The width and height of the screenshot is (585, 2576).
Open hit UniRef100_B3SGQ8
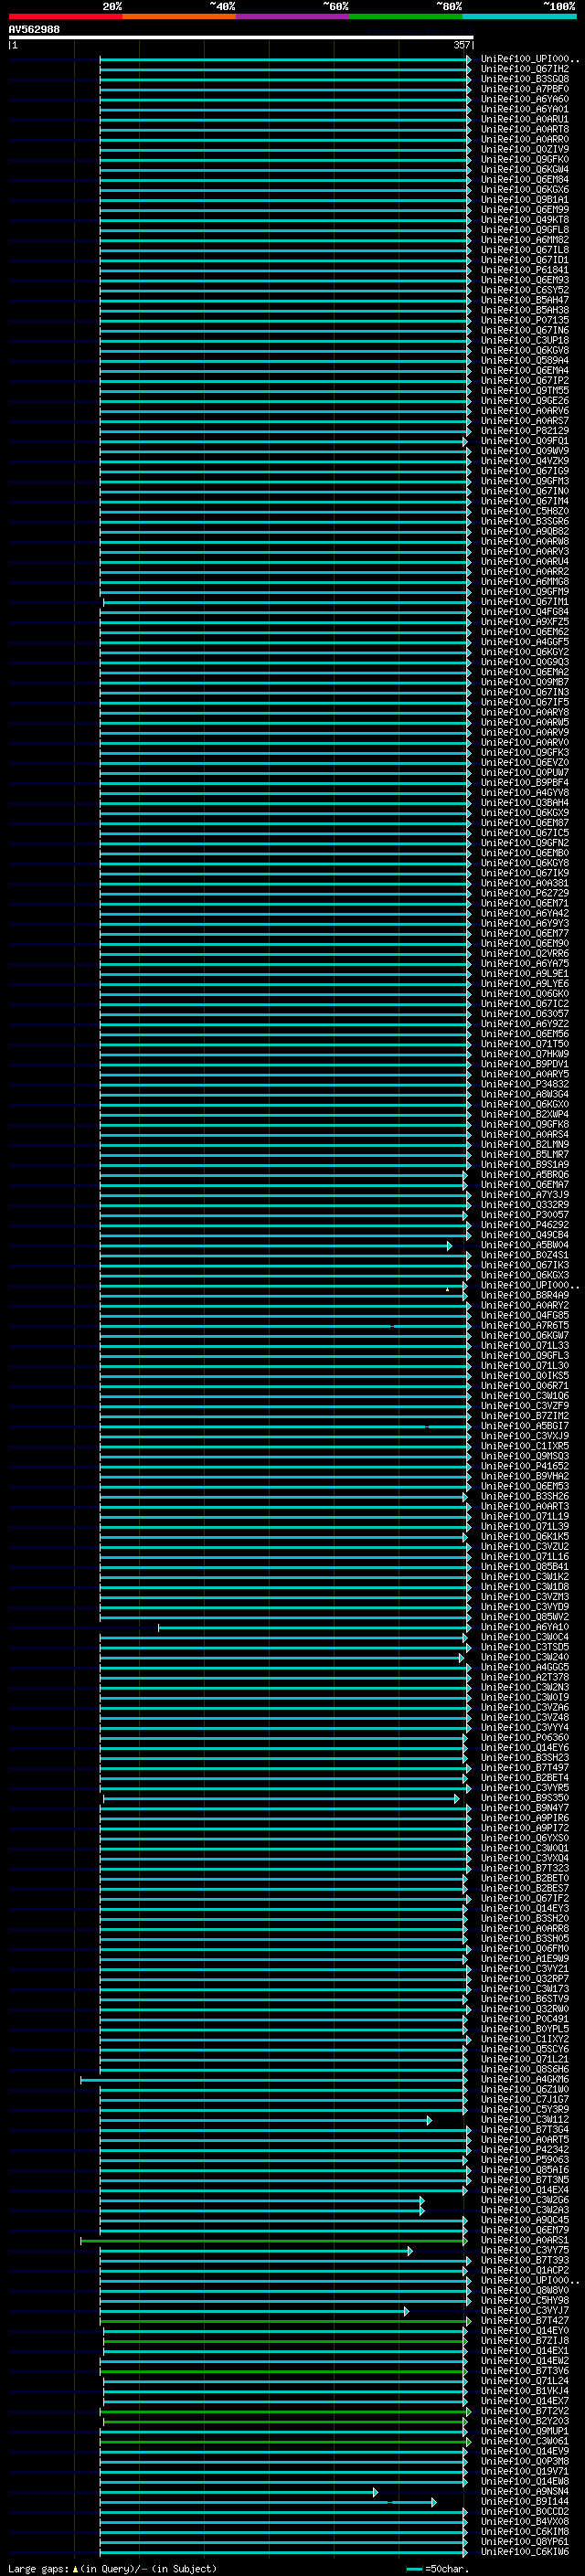click(x=525, y=79)
